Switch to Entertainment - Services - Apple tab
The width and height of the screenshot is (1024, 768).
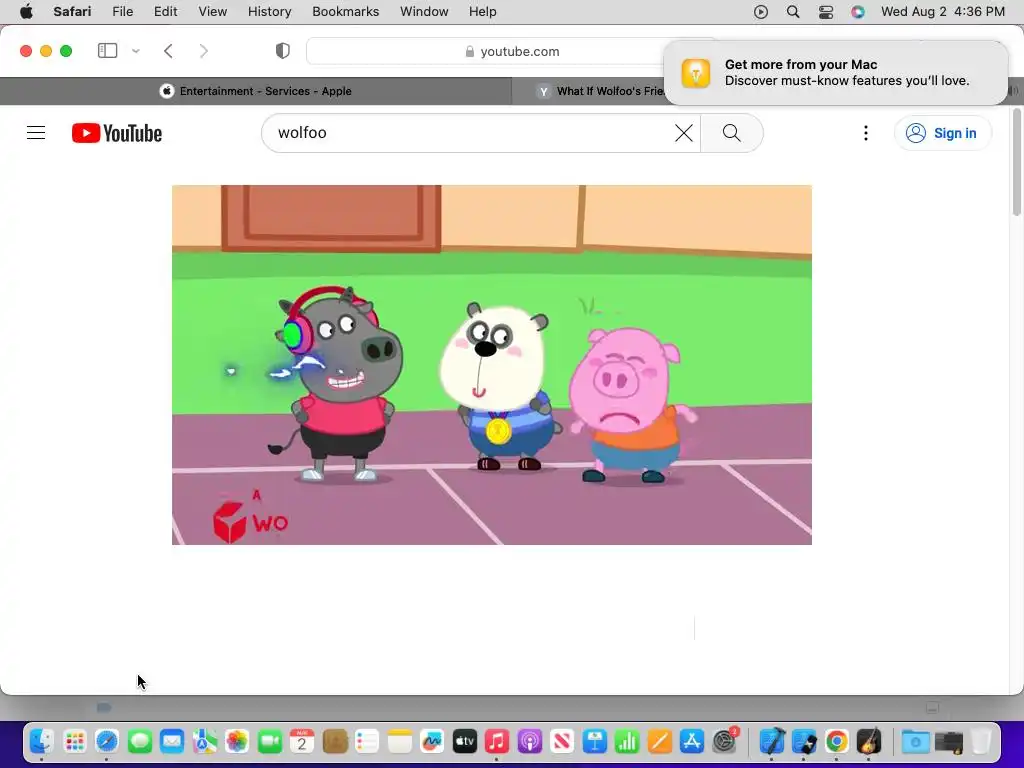tap(256, 91)
